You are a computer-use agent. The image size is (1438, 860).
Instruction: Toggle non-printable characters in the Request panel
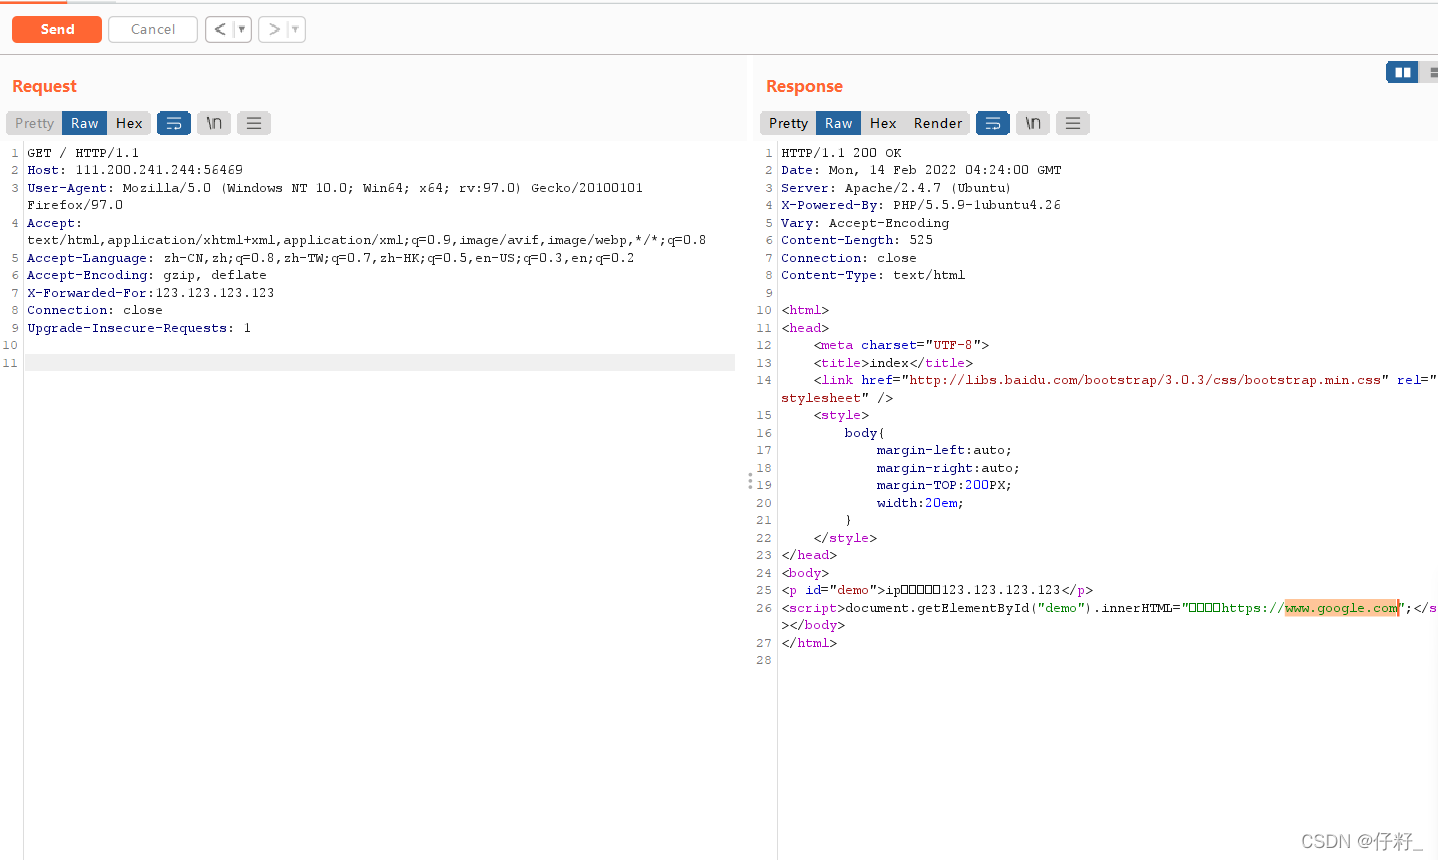[x=214, y=123]
